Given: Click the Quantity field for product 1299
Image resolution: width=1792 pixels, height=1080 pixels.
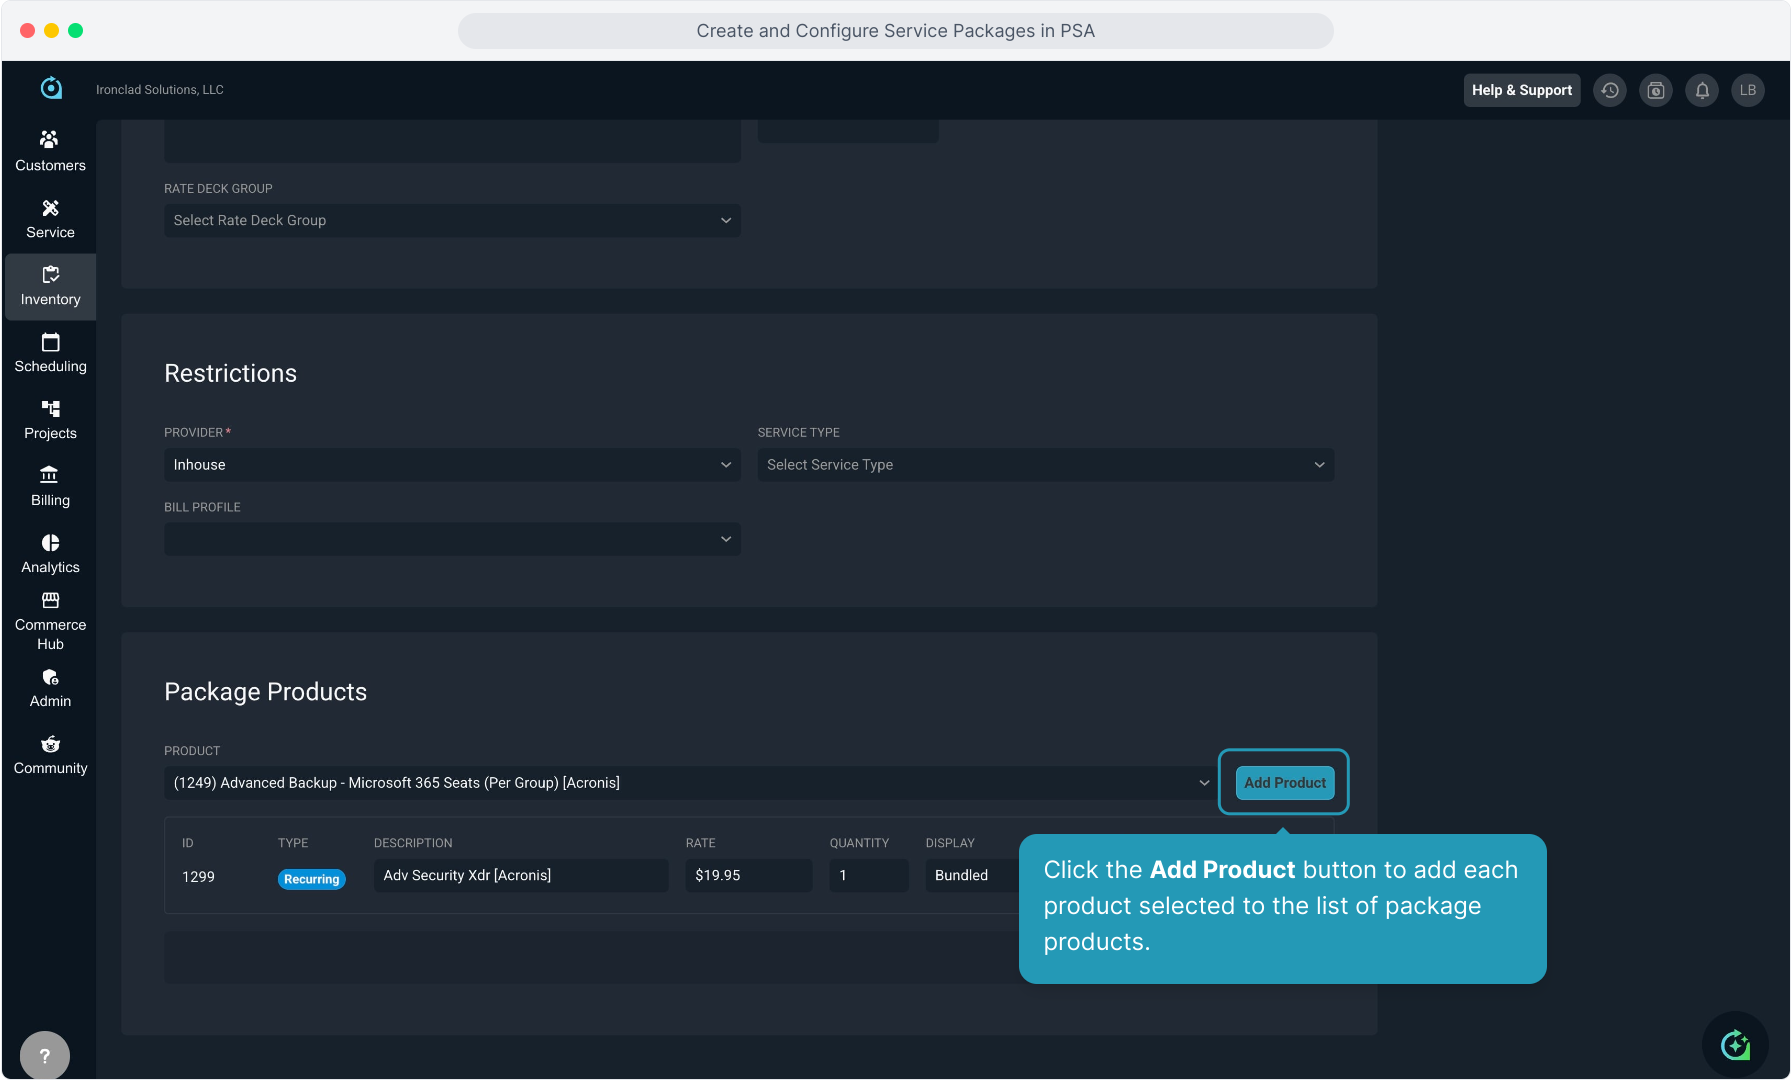Looking at the screenshot, I should tap(868, 875).
